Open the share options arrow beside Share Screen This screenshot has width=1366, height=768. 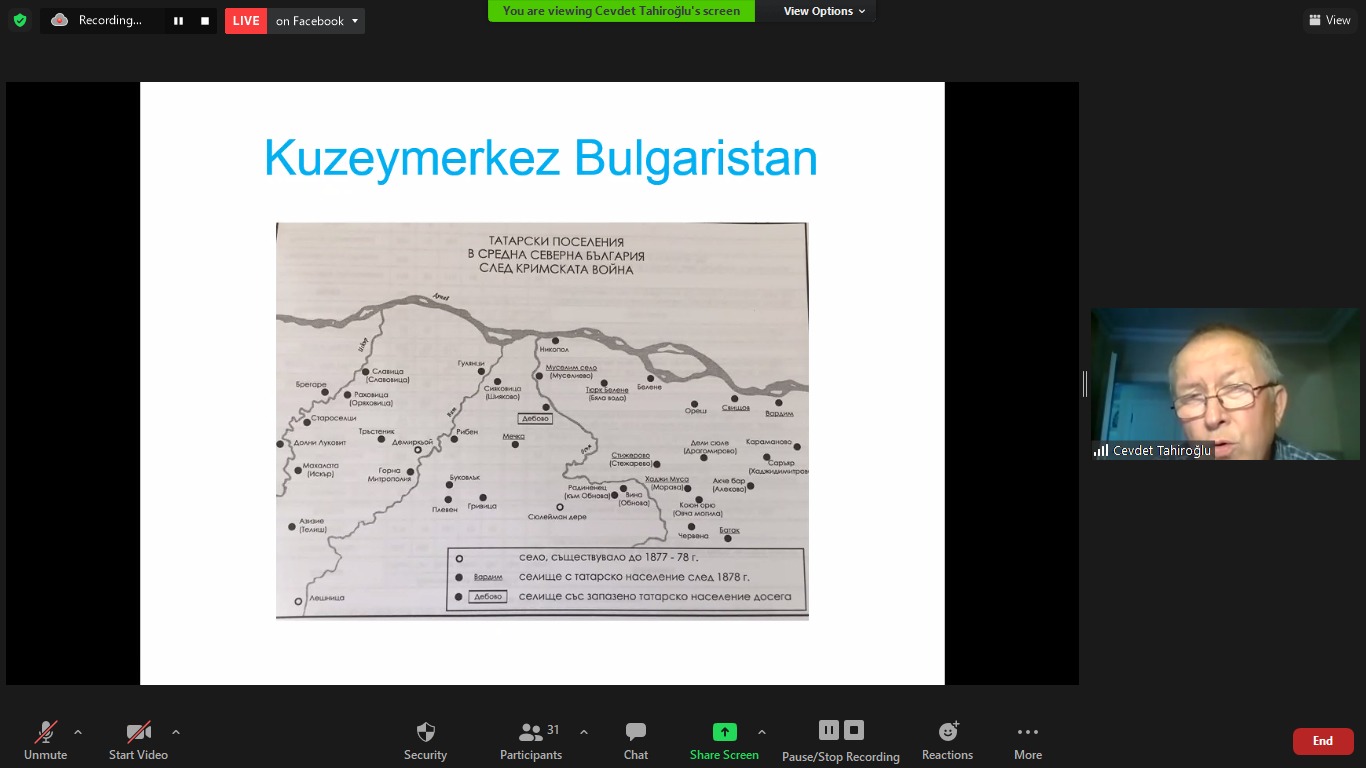click(762, 732)
